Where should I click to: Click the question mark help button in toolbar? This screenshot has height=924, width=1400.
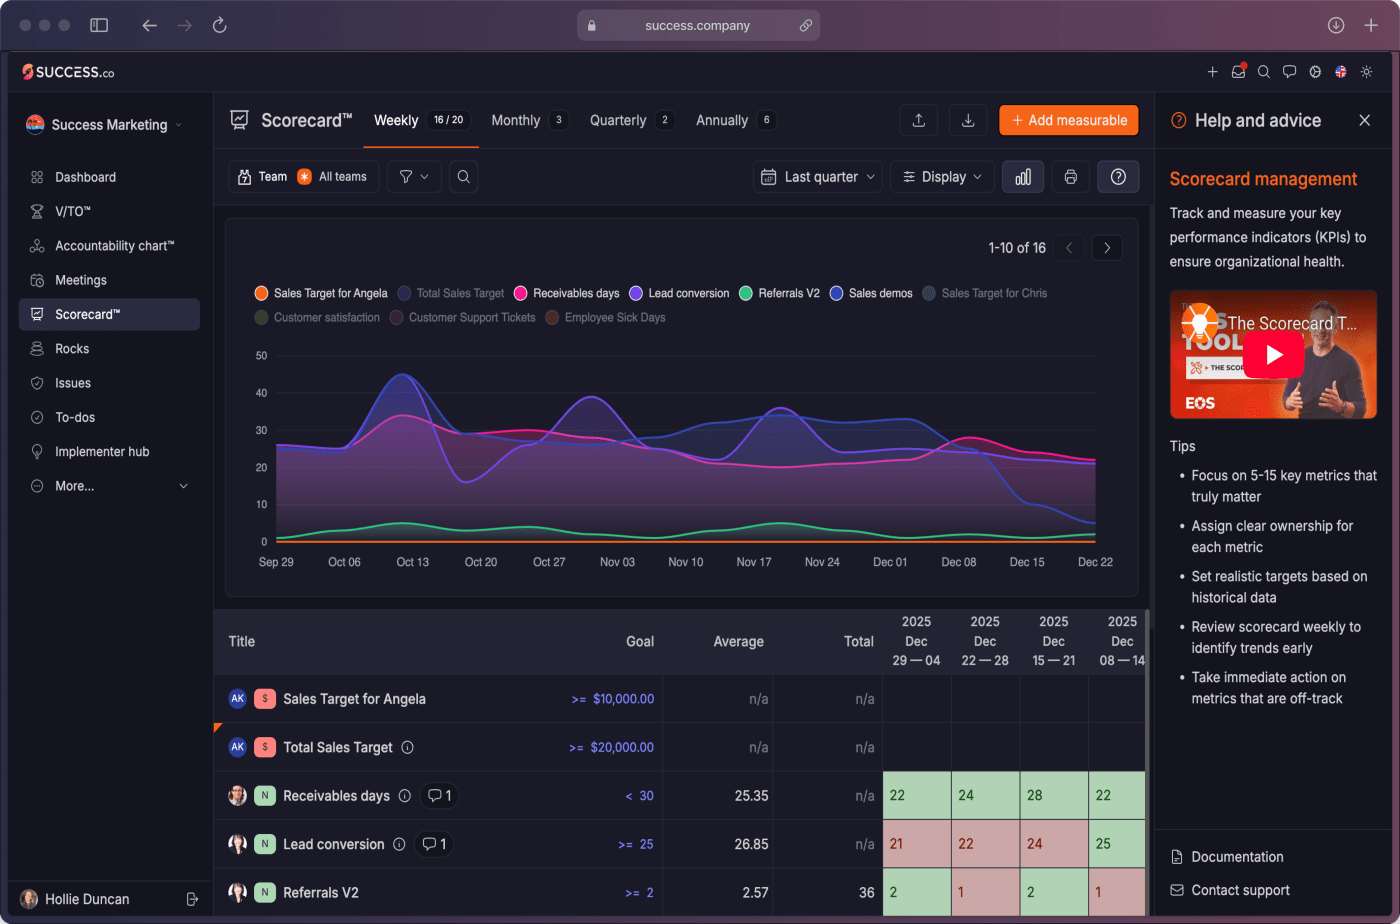(1118, 177)
